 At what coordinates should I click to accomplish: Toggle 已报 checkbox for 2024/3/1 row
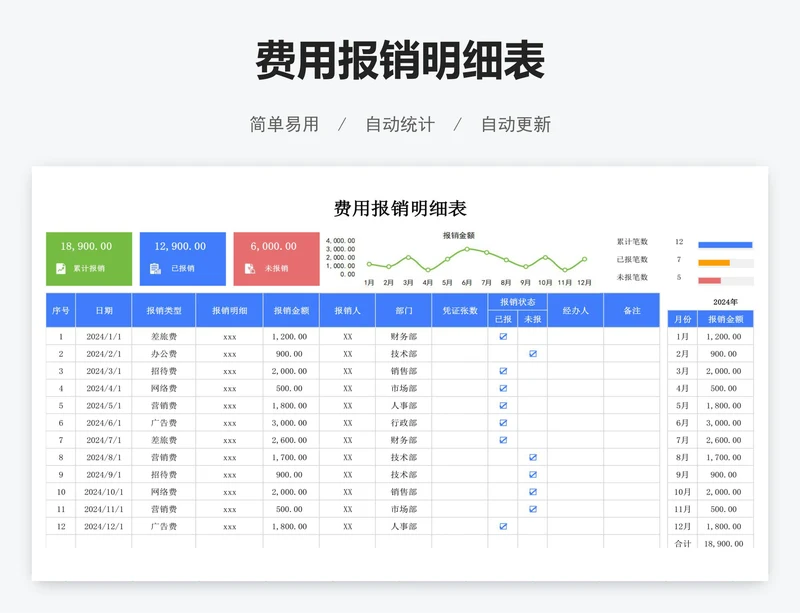point(503,371)
